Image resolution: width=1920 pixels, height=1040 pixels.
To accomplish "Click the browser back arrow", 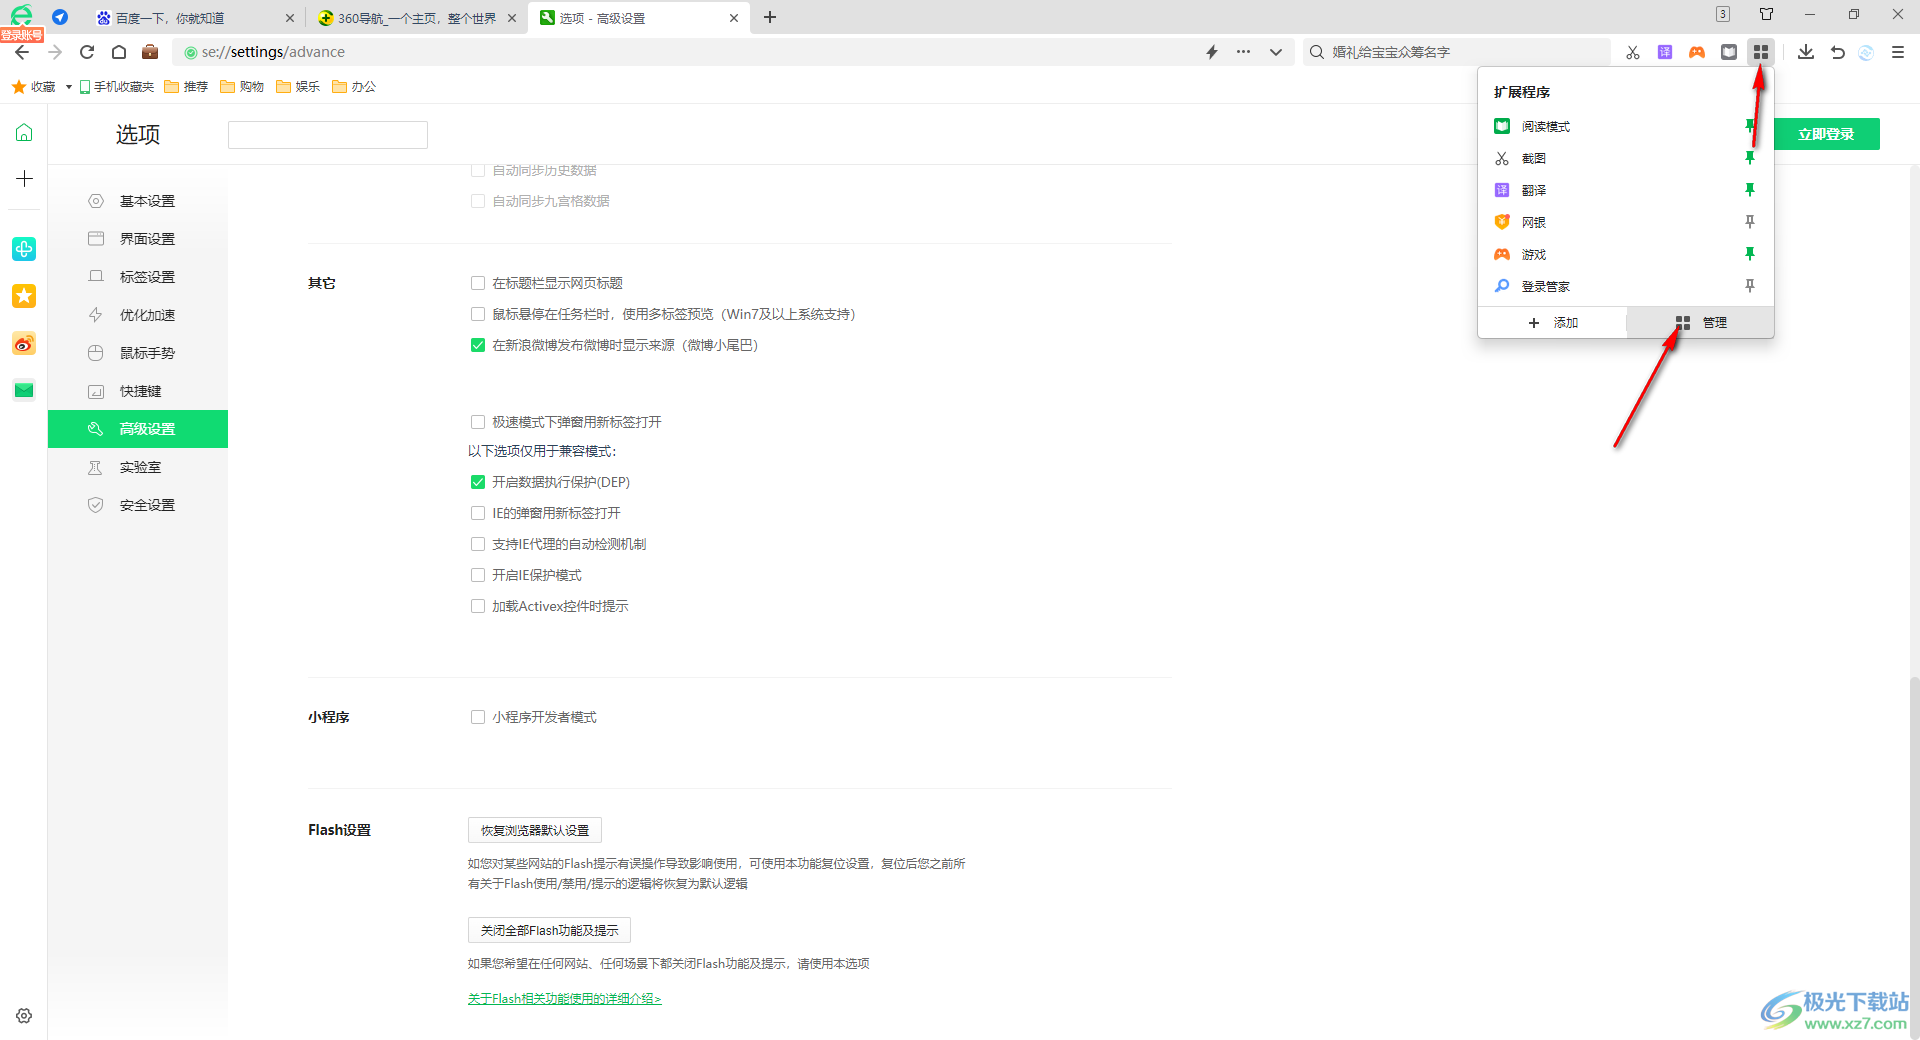I will click(x=22, y=52).
